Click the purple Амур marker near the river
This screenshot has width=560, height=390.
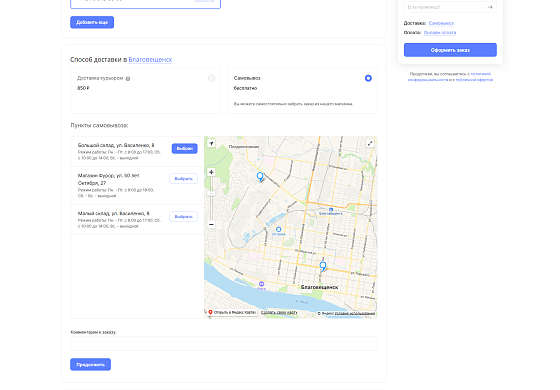(x=261, y=284)
